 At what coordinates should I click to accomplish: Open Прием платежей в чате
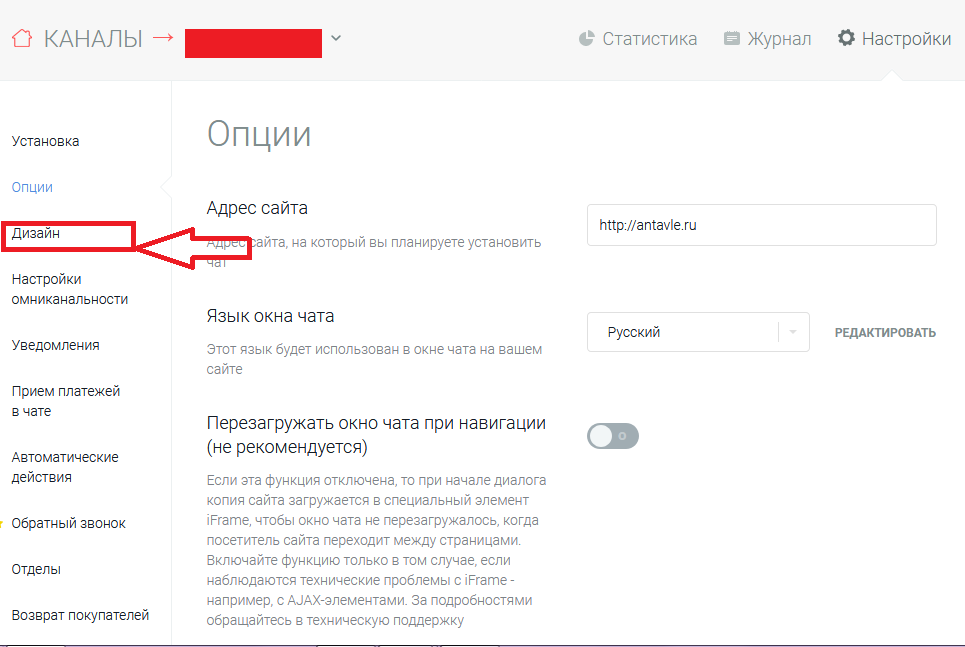[66, 401]
